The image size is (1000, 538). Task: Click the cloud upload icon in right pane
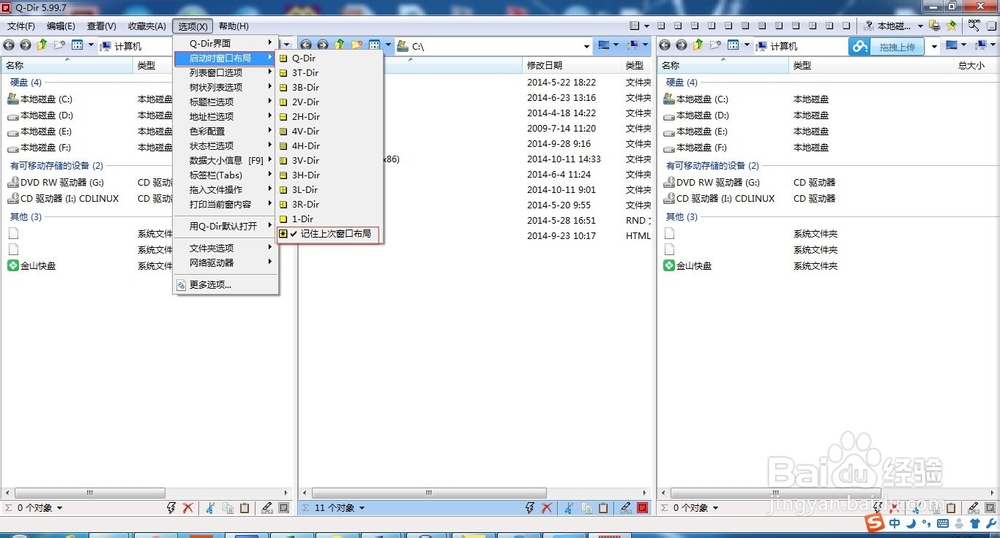pyautogui.click(x=860, y=47)
